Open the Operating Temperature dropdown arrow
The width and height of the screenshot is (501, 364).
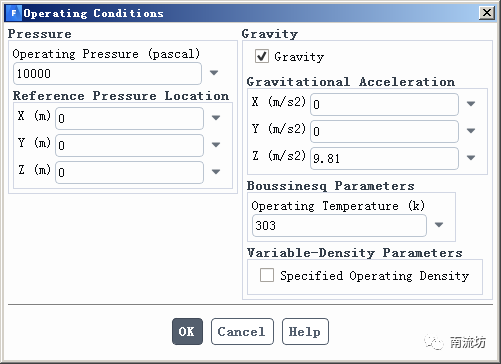[x=439, y=225]
